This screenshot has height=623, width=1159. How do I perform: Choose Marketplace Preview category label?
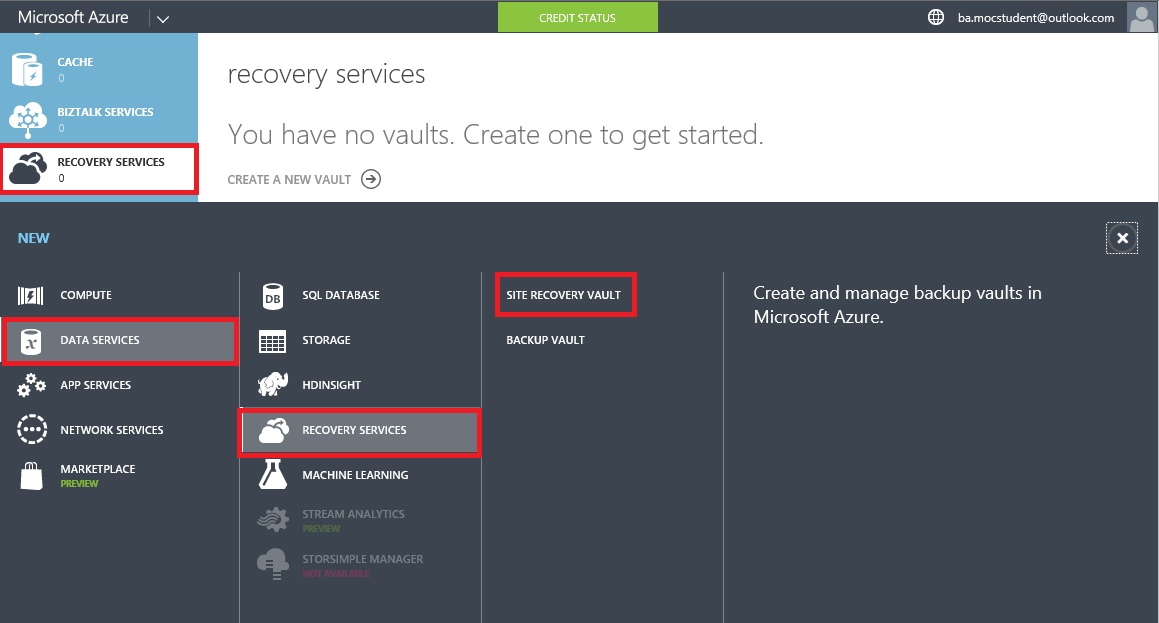coord(98,475)
